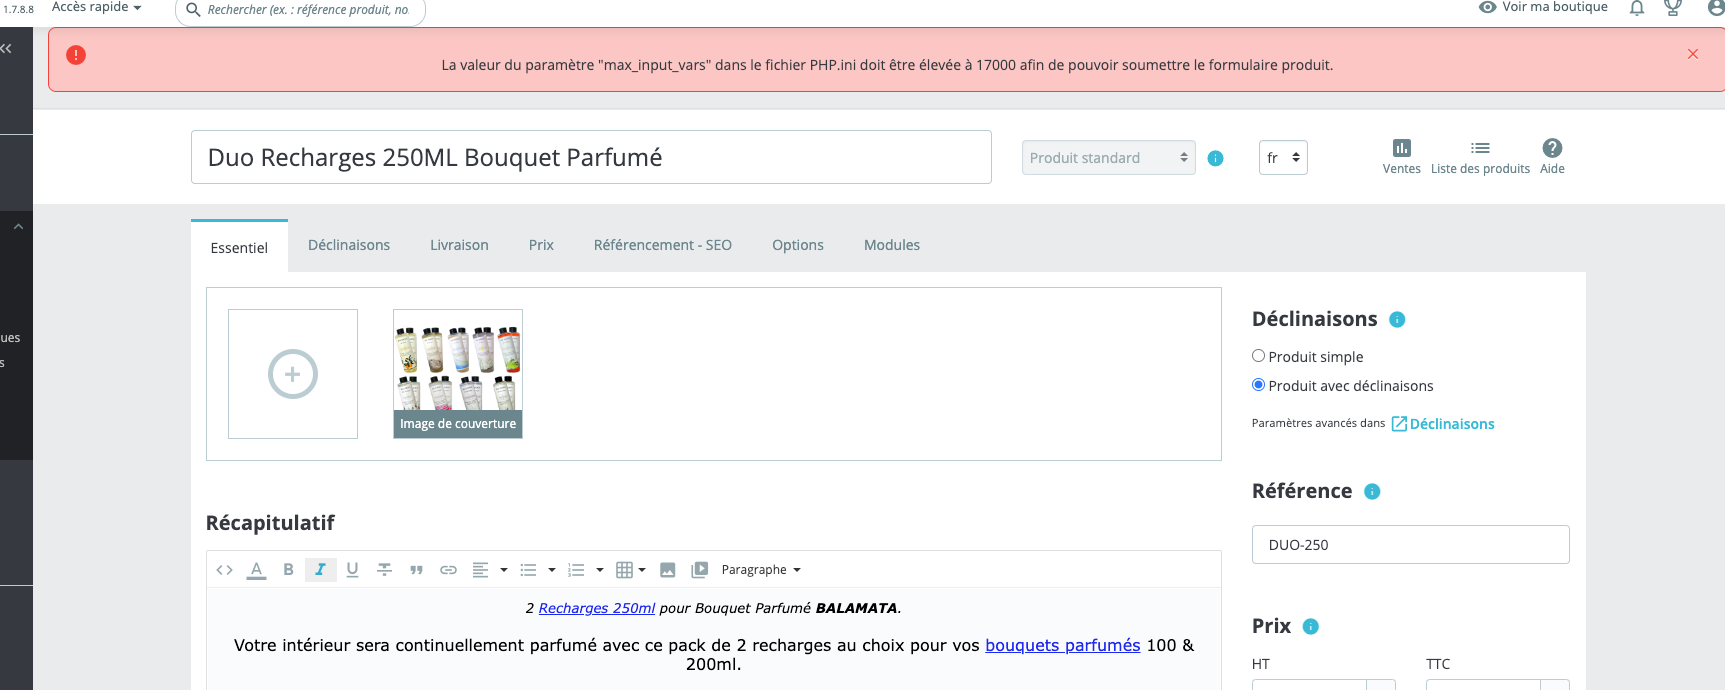Switch to the Livraison tab

click(x=459, y=245)
